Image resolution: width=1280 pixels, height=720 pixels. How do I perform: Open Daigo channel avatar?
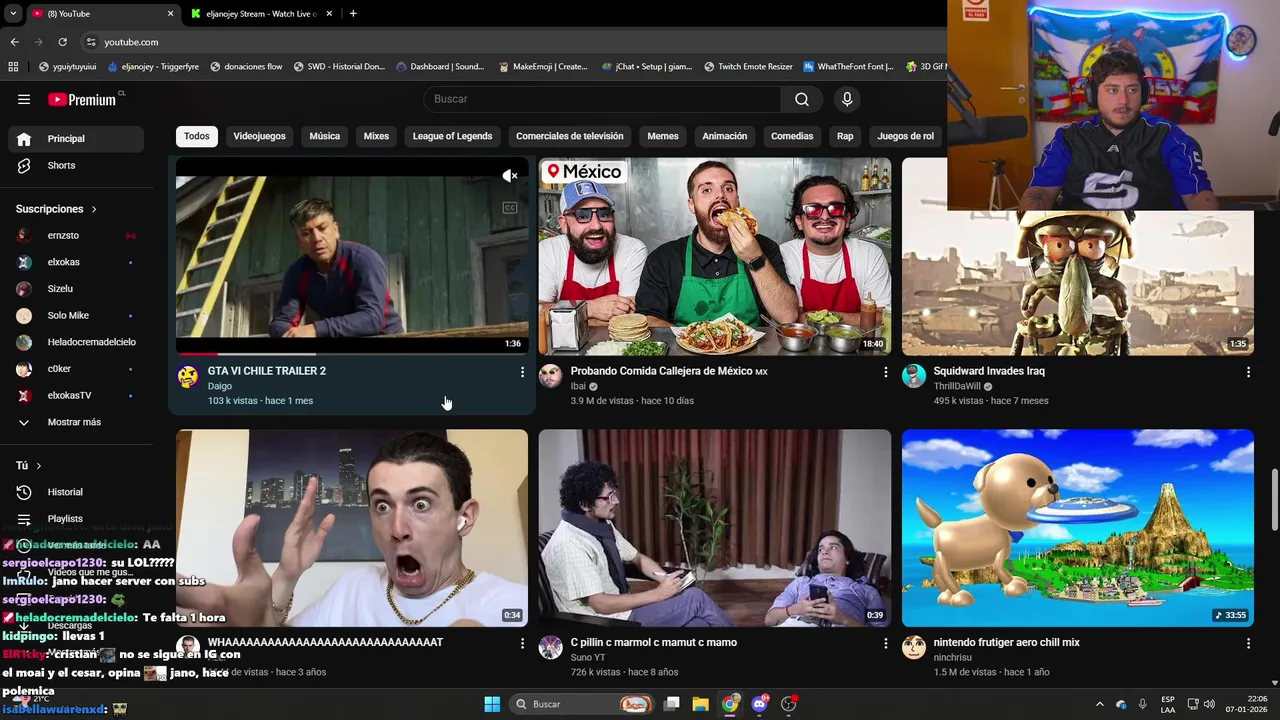coord(188,376)
